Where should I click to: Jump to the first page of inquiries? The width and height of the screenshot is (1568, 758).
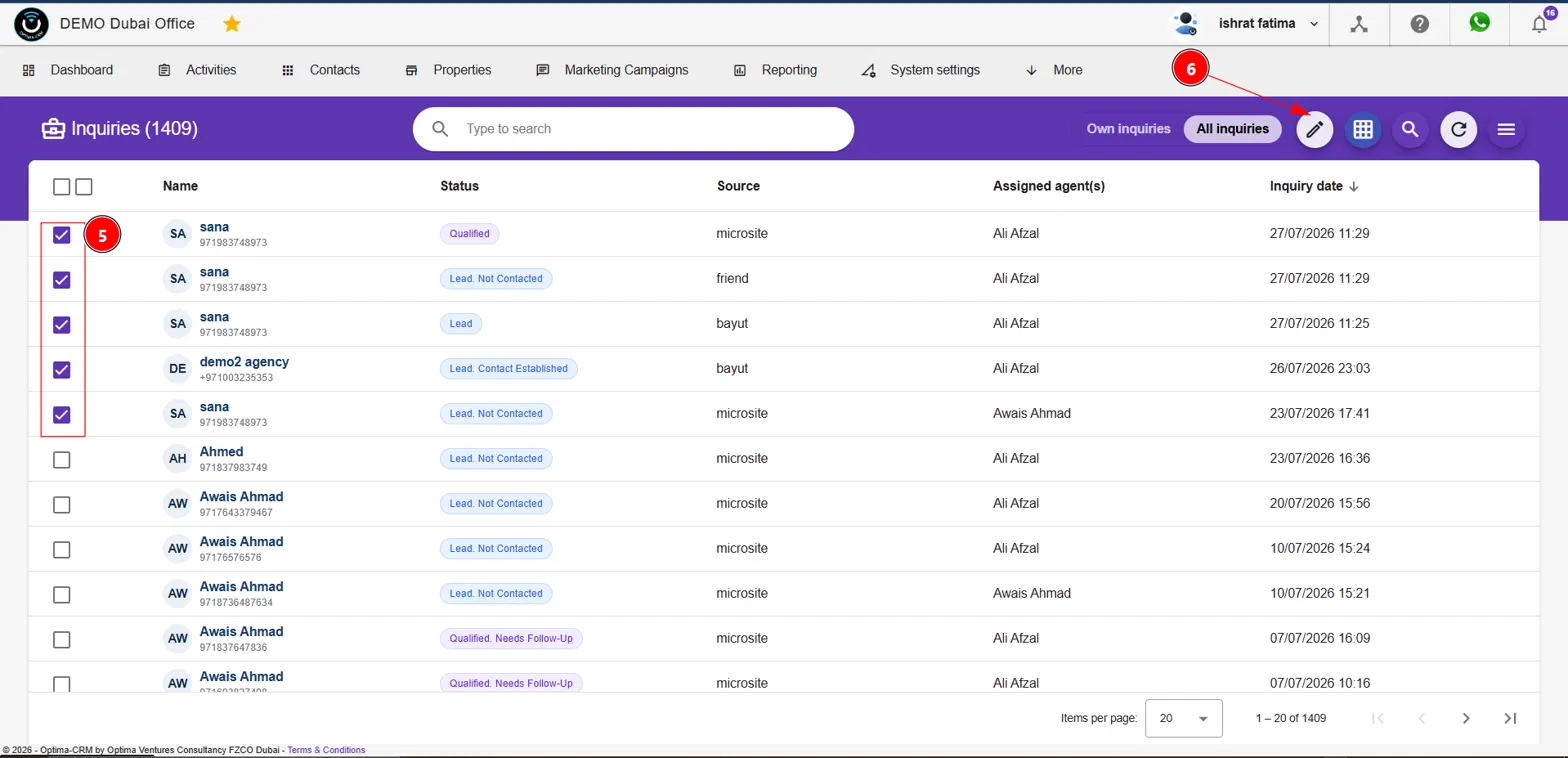(1378, 718)
